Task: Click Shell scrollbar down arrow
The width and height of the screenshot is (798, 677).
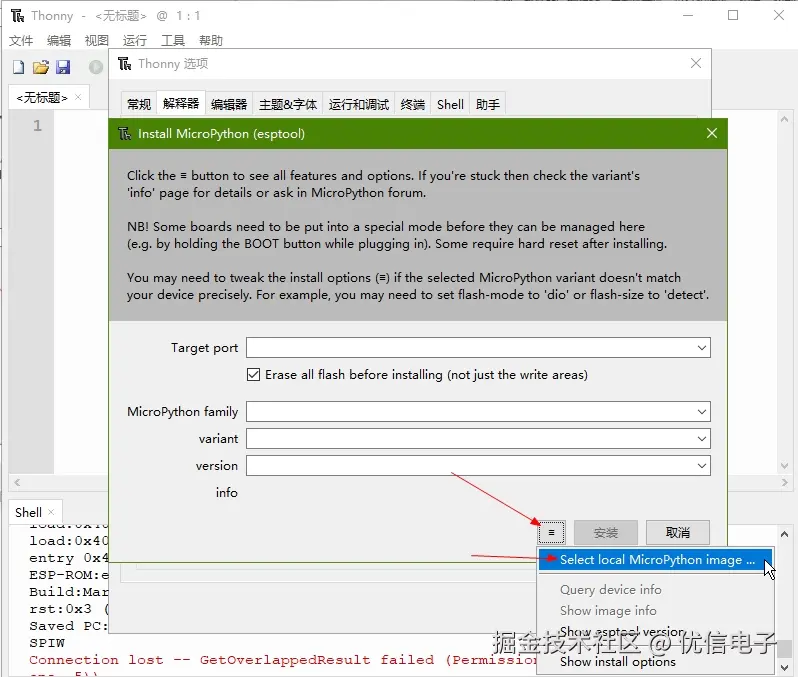Action: [784, 667]
